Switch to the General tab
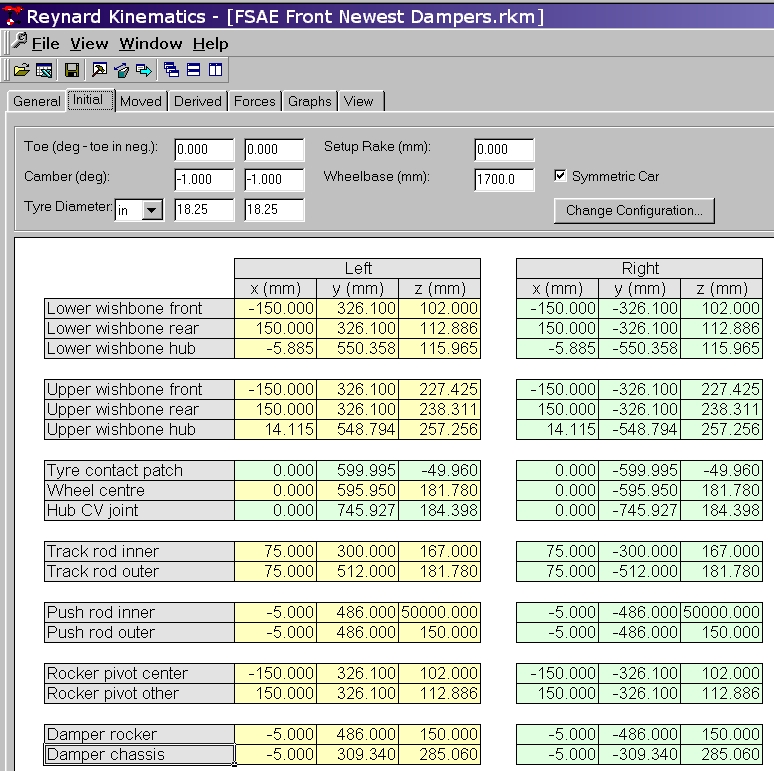774x771 pixels. (x=37, y=101)
